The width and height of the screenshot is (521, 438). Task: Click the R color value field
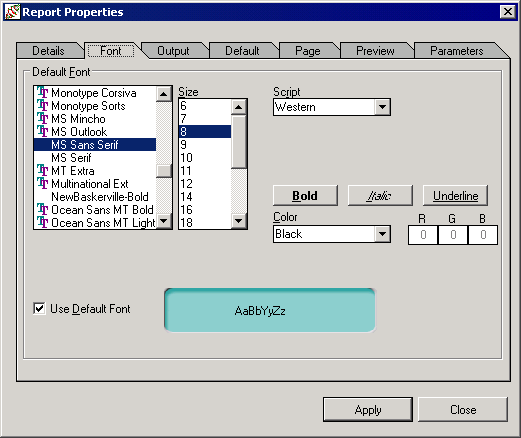[423, 235]
